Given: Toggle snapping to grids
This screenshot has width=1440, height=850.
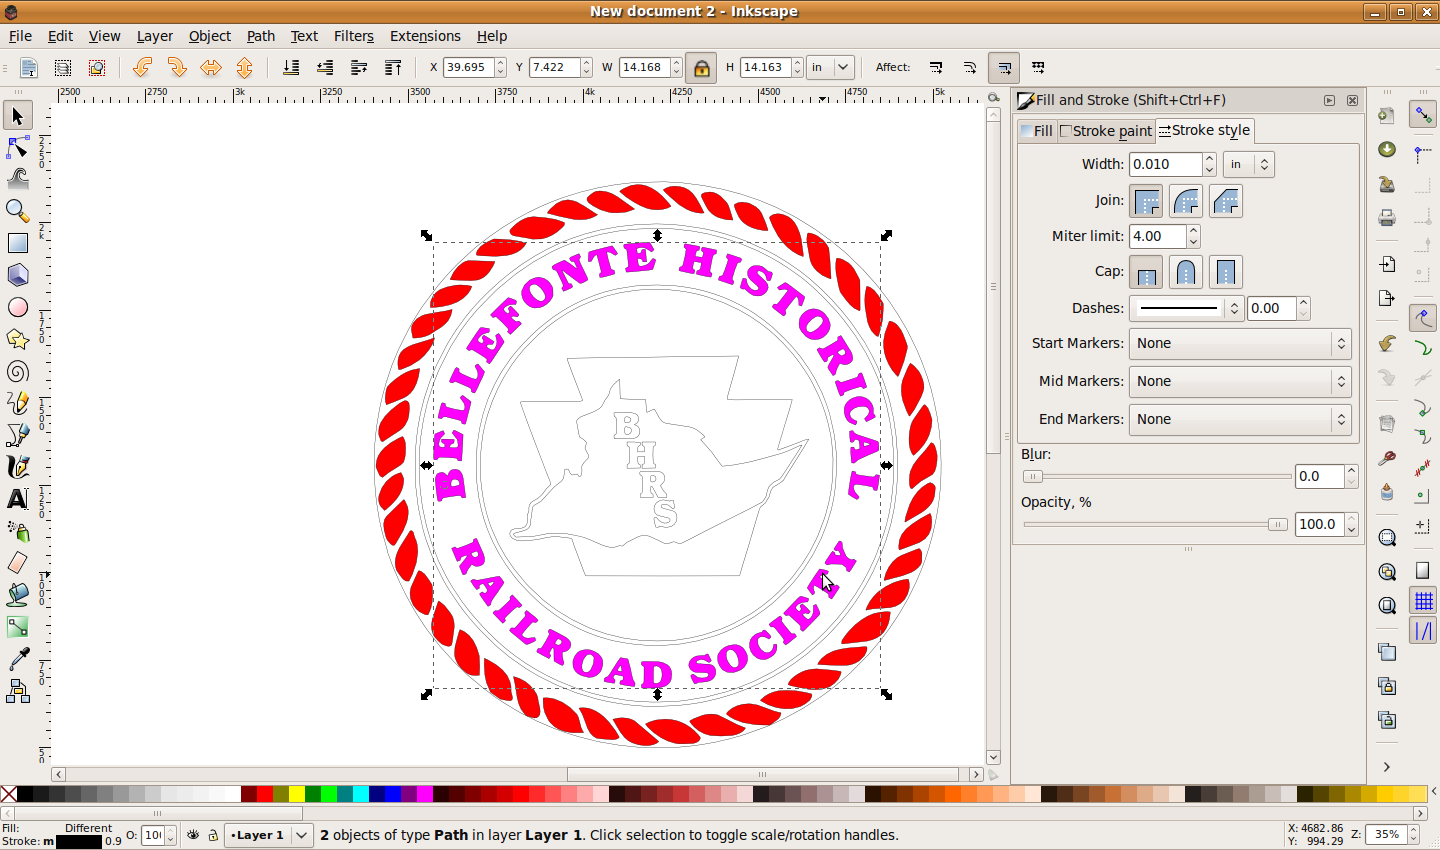Looking at the screenshot, I should (1423, 600).
